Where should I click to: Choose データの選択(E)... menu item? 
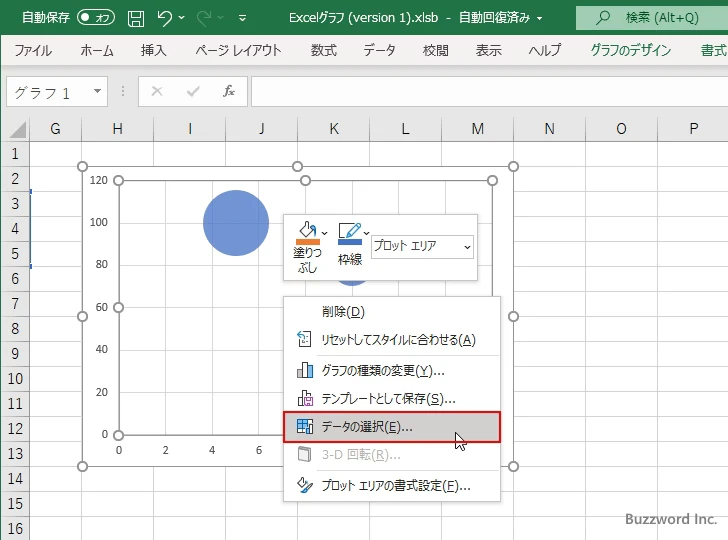tap(392, 427)
